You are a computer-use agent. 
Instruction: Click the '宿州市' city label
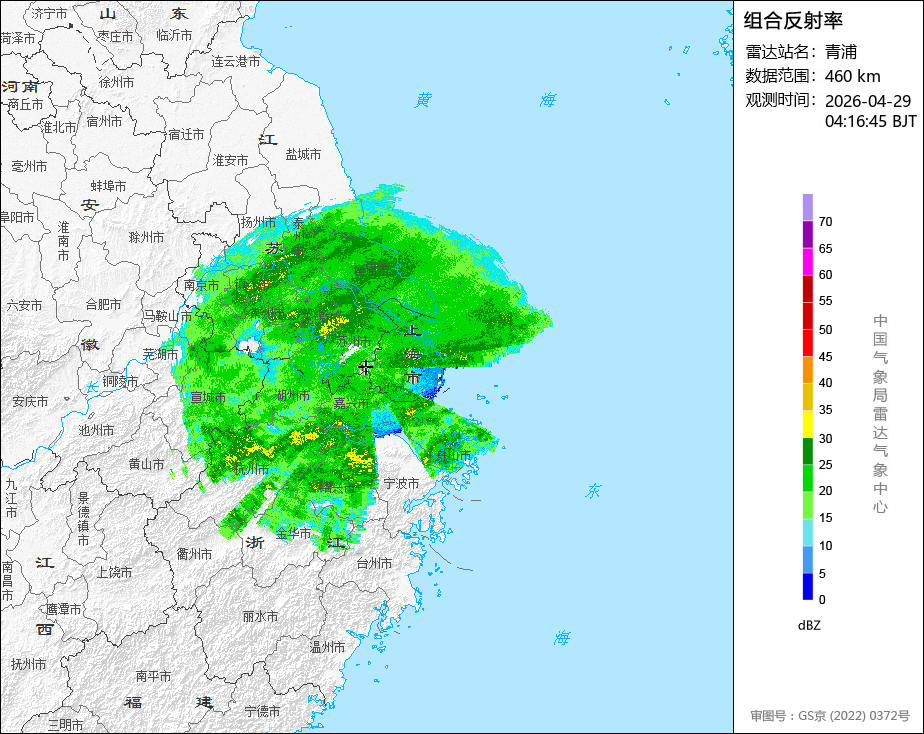tap(104, 121)
